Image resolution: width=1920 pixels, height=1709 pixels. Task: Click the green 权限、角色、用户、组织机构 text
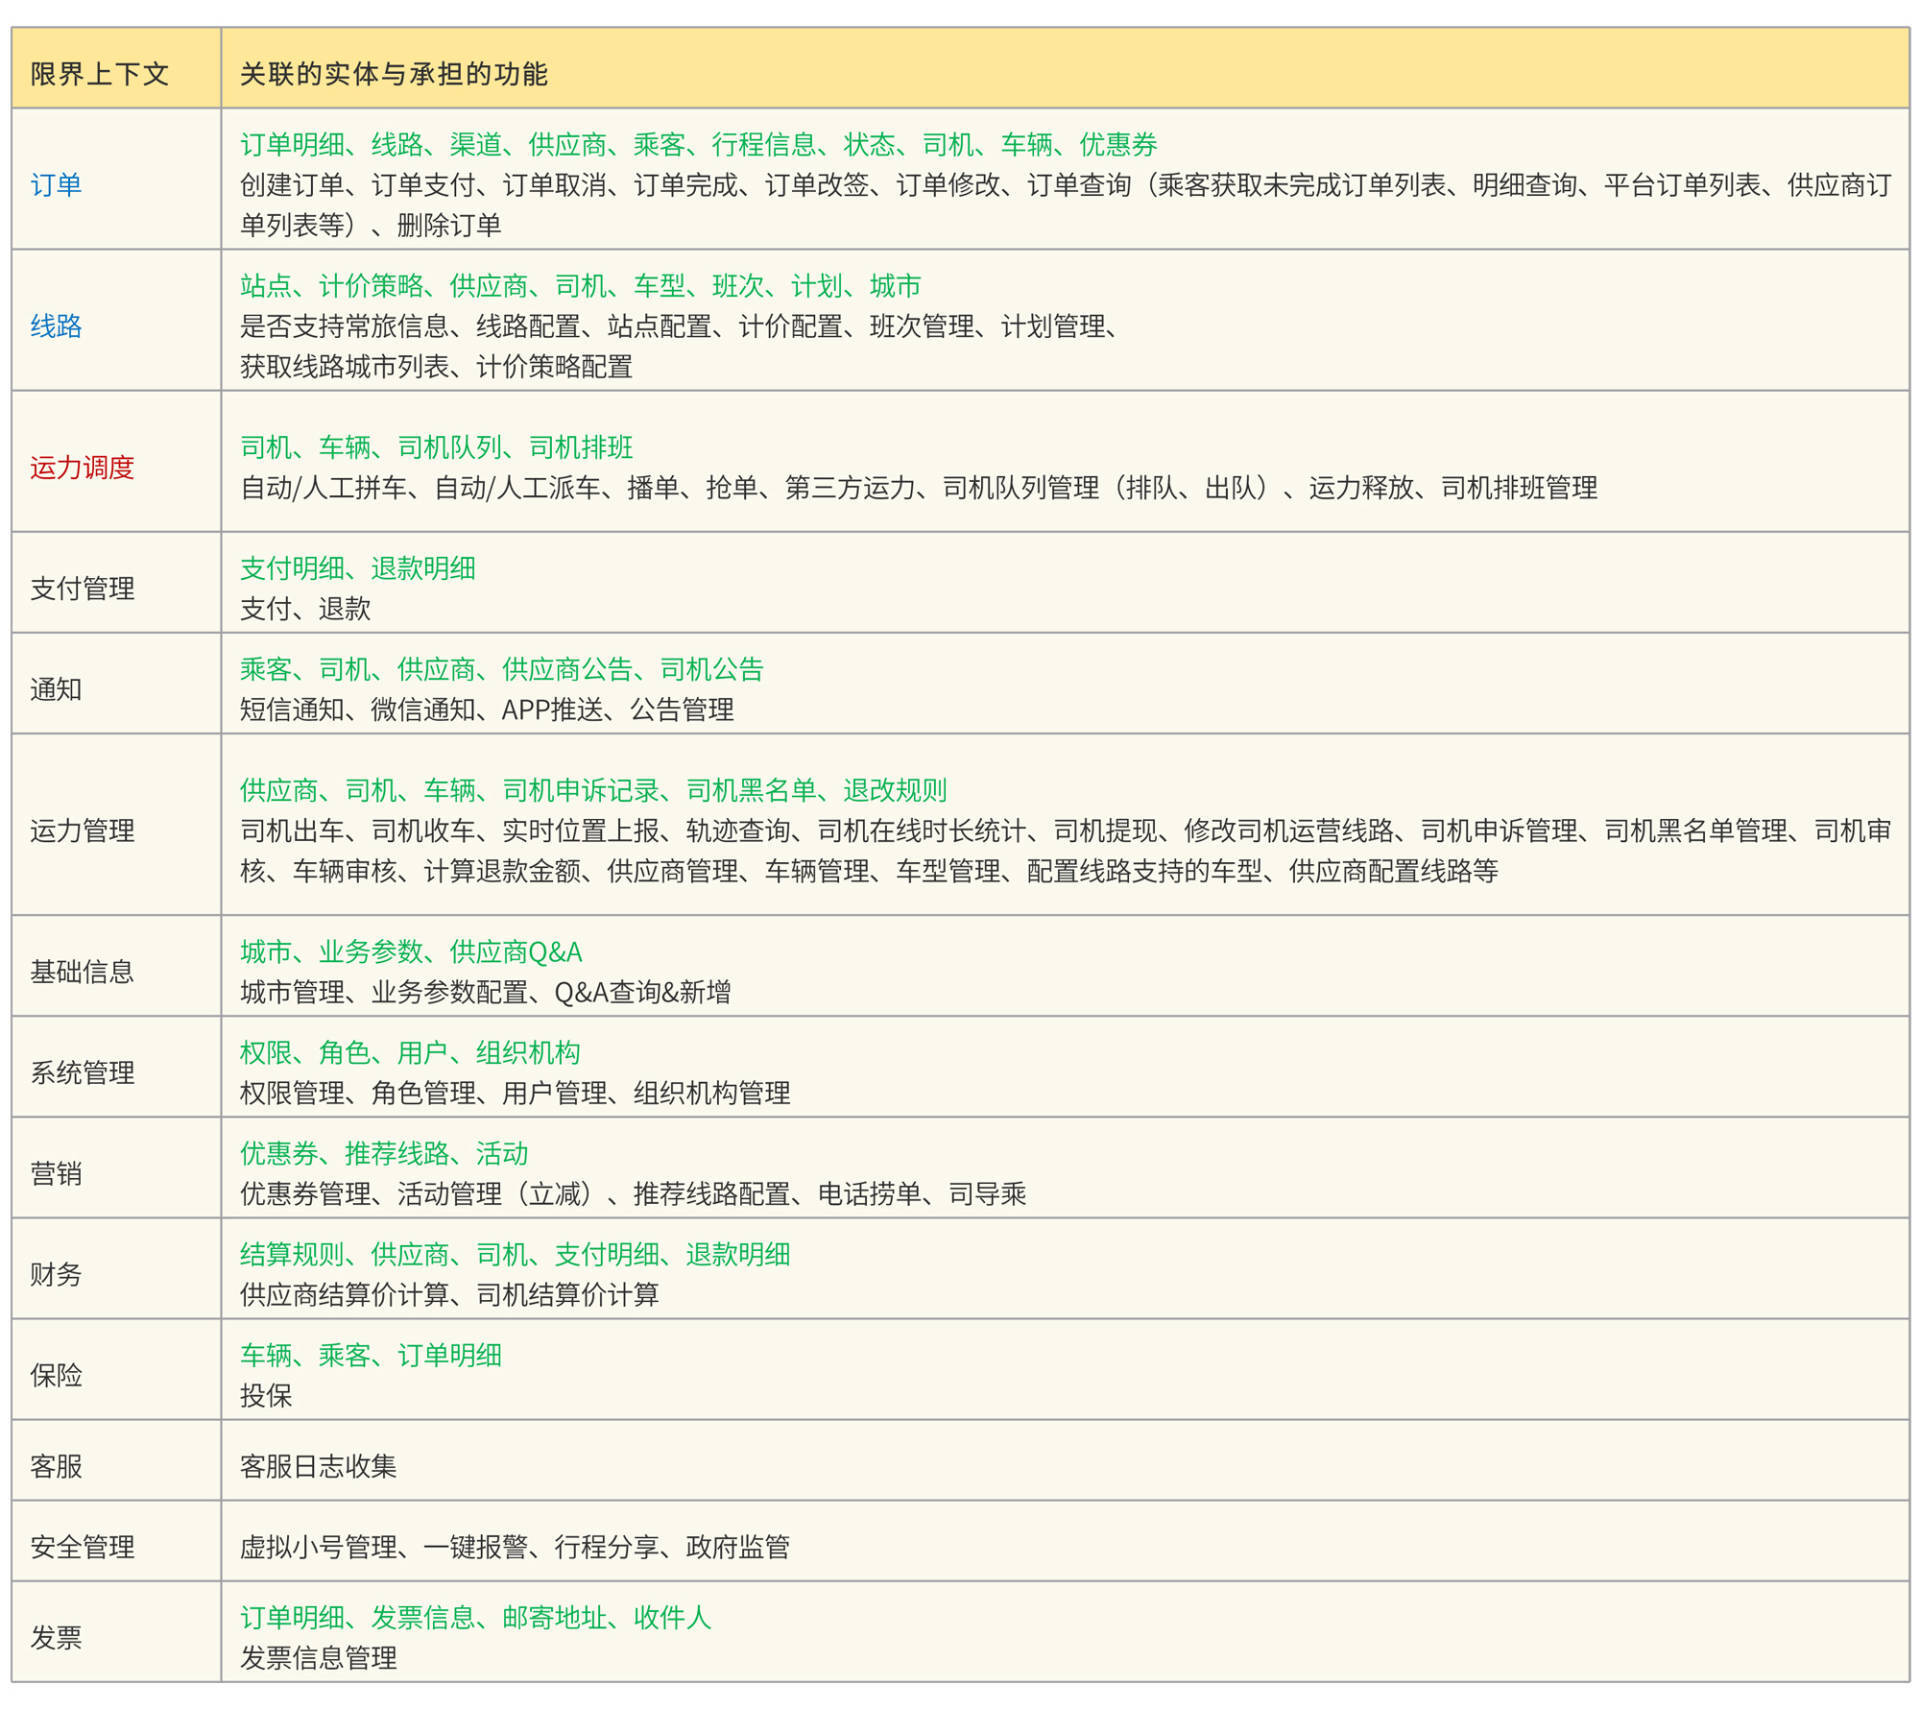click(x=410, y=1052)
